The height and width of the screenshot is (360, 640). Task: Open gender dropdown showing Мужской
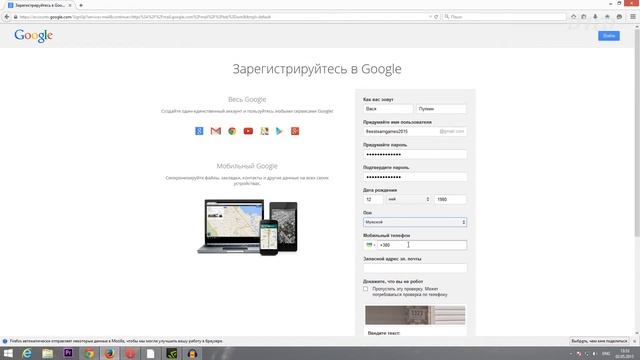415,222
